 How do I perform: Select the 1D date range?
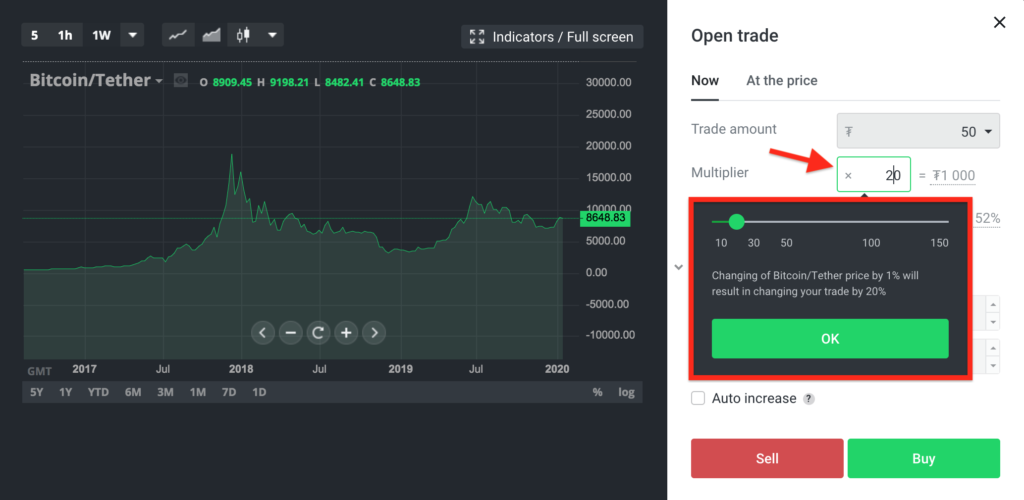click(259, 392)
